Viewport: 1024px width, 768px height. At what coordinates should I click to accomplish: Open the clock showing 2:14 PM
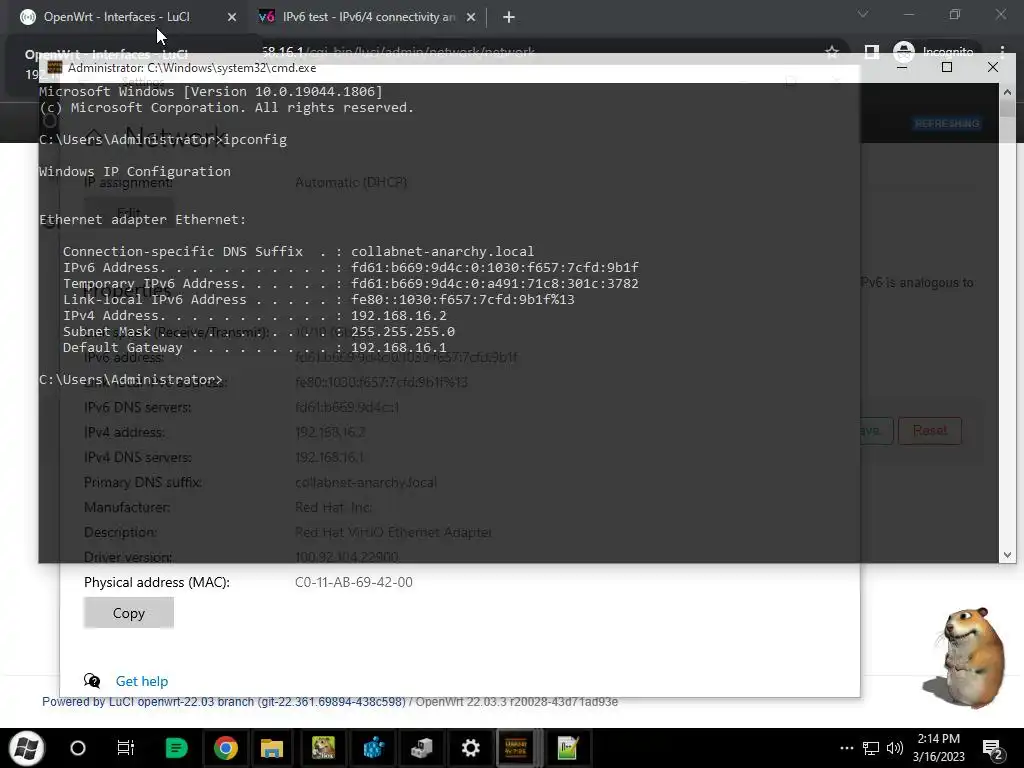(x=938, y=748)
